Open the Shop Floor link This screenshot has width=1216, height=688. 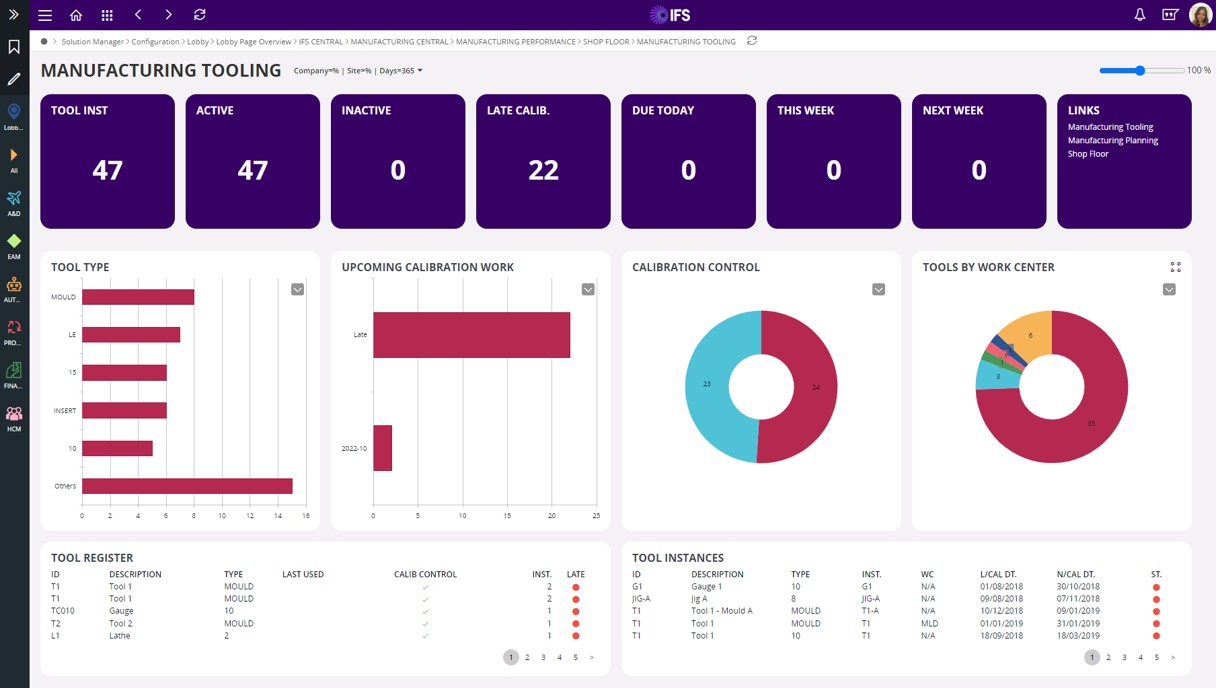[x=1088, y=154]
